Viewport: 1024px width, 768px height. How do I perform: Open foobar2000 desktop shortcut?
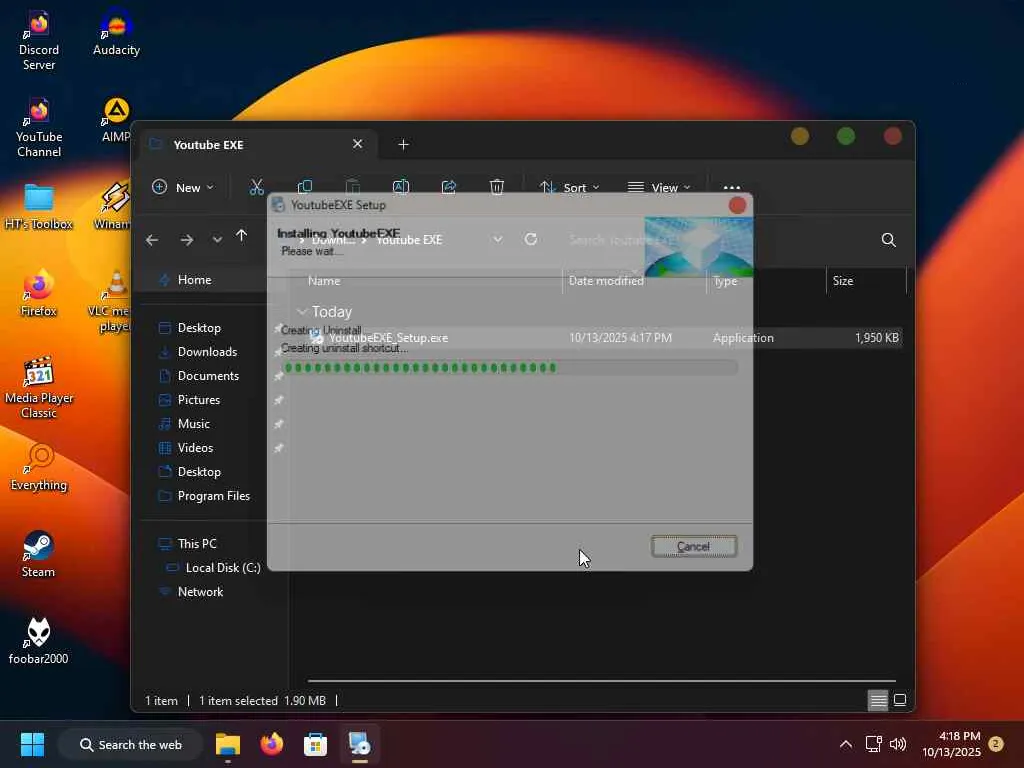coord(39,641)
